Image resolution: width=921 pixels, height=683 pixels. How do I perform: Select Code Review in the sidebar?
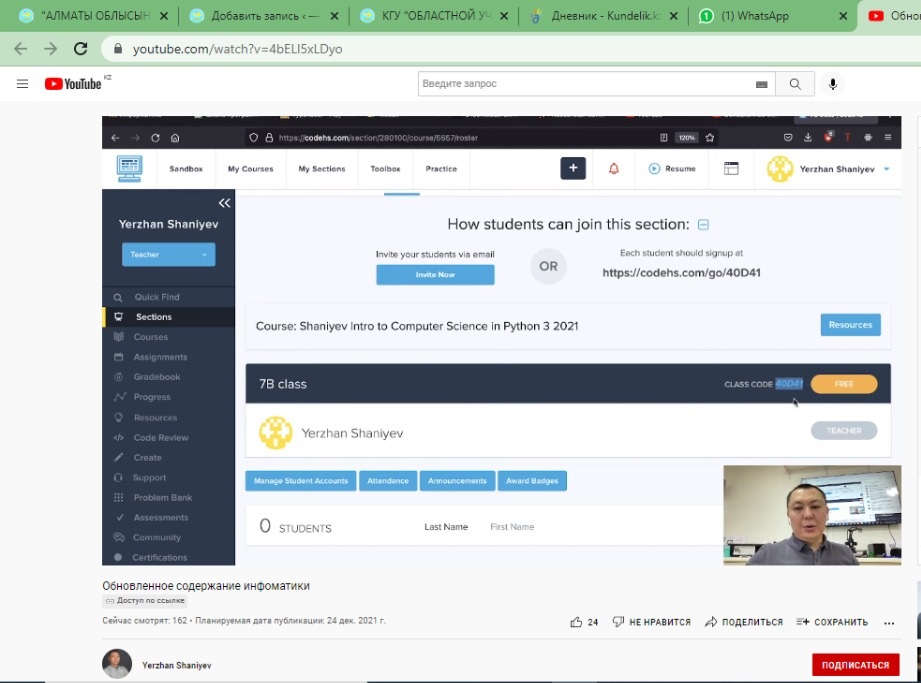click(160, 438)
